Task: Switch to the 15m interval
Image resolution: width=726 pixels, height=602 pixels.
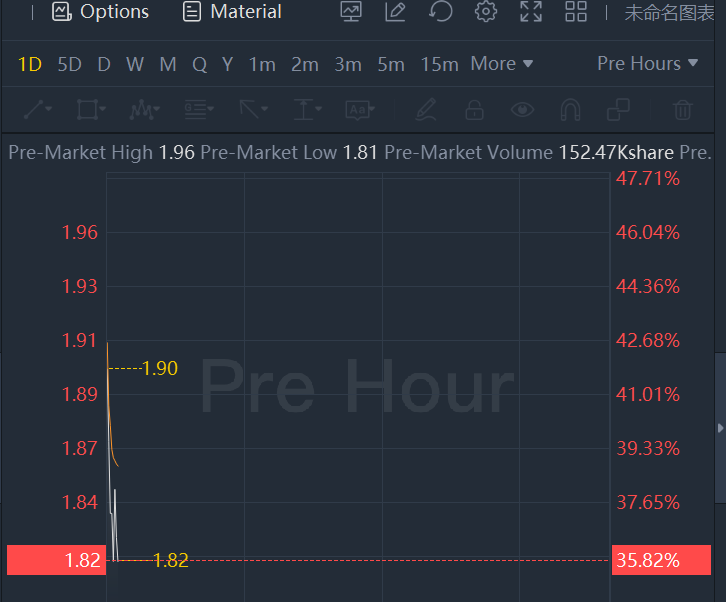Action: click(x=439, y=64)
